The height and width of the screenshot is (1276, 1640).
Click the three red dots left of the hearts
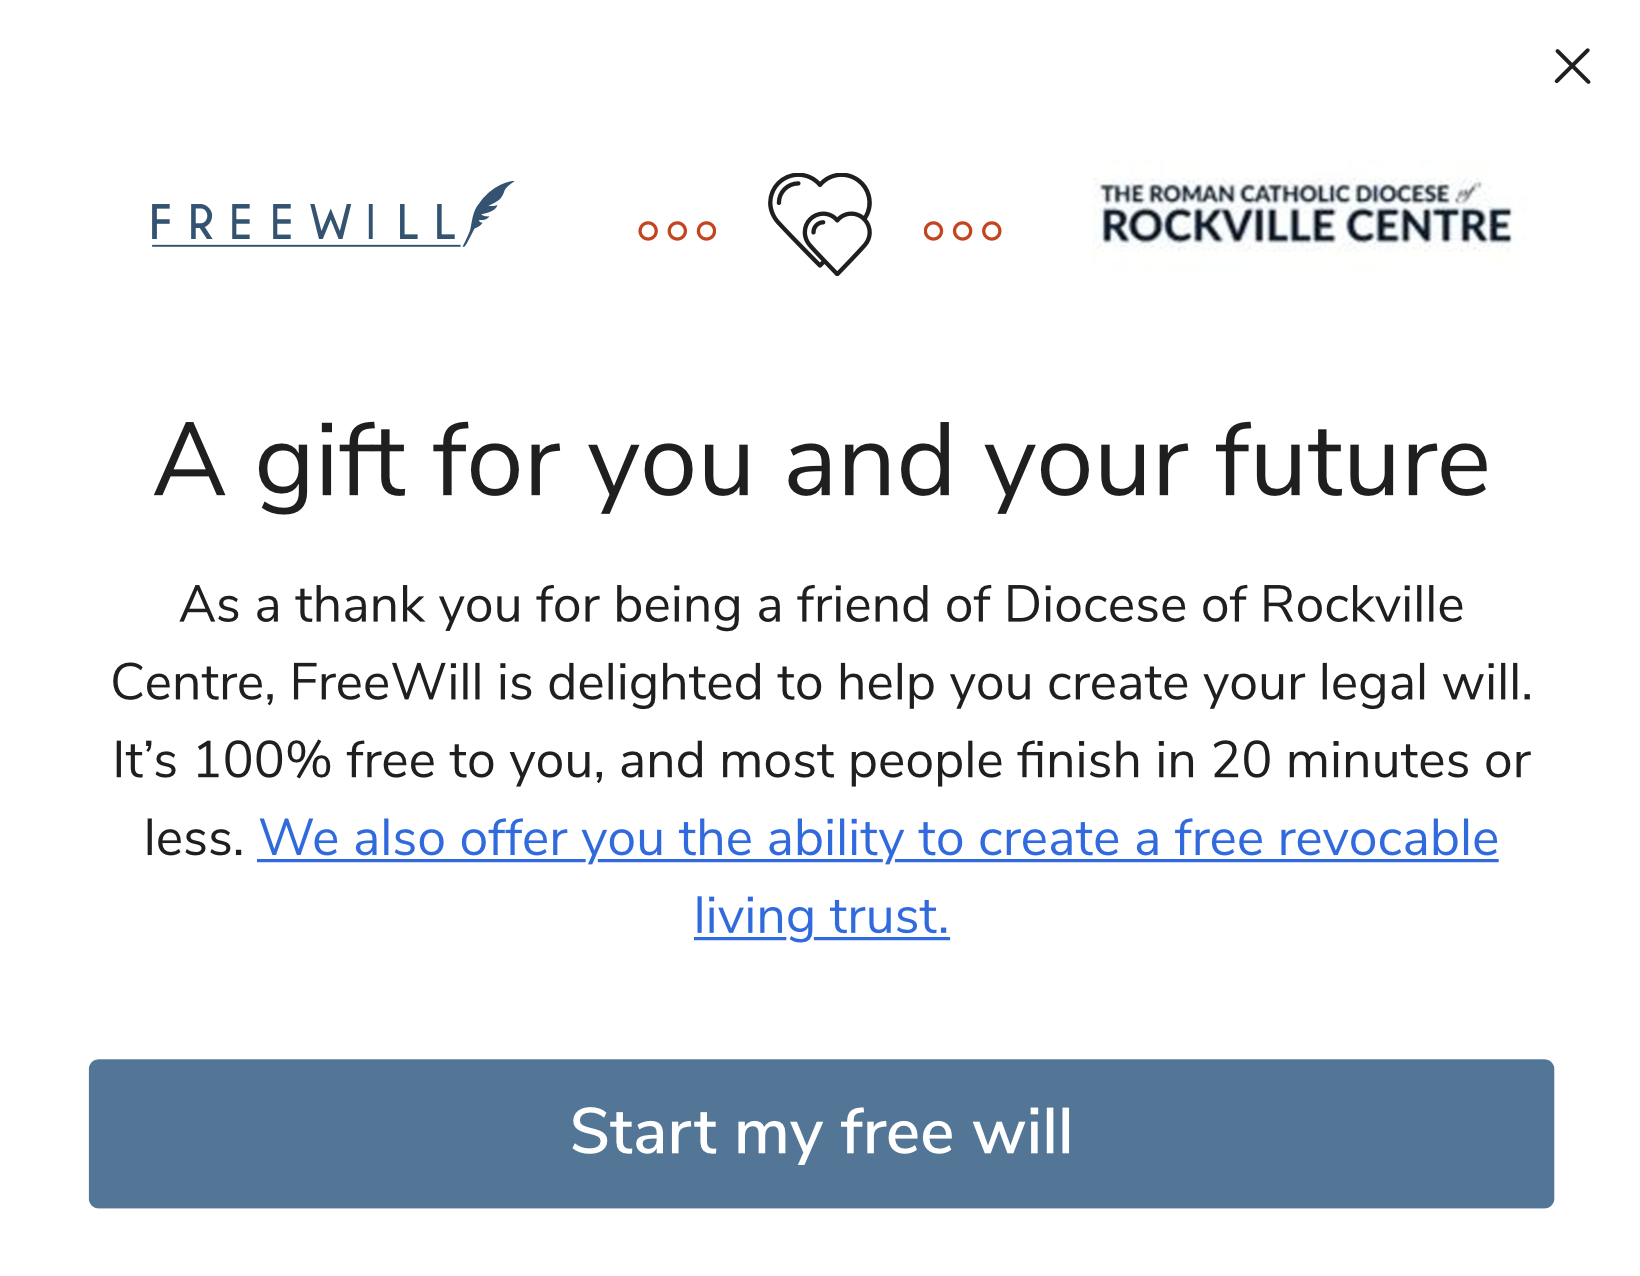click(677, 231)
